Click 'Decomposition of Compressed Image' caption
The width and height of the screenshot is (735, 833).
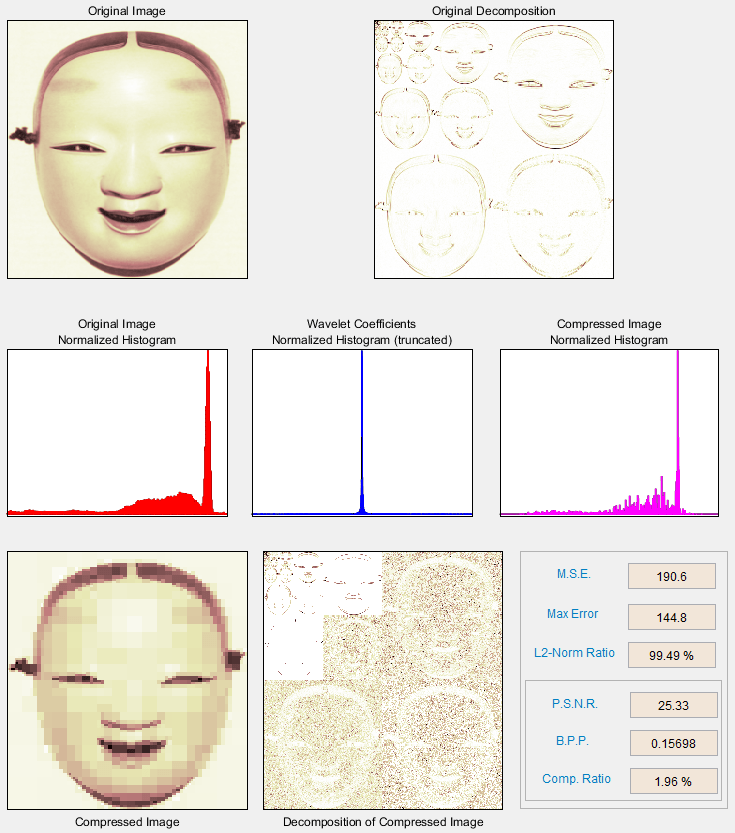(x=383, y=822)
